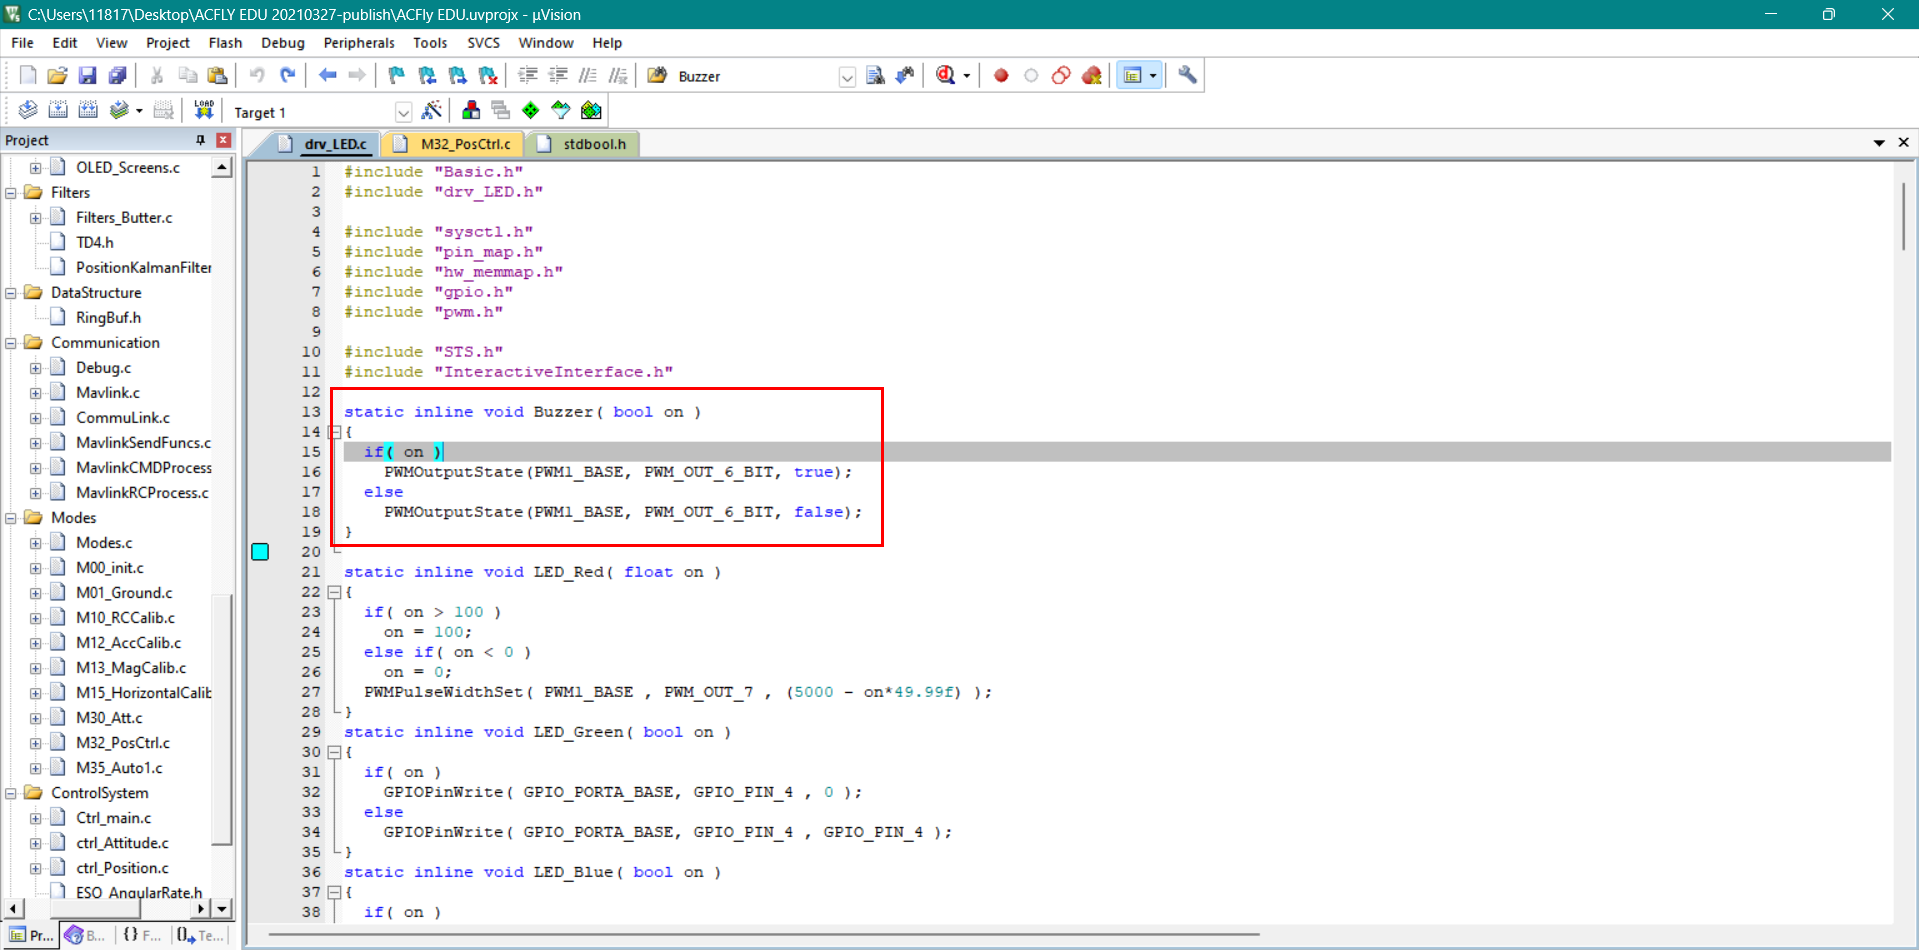The width and height of the screenshot is (1919, 950).
Task: Switch to the M32_PosCtrl.c tab
Action: coord(455,144)
